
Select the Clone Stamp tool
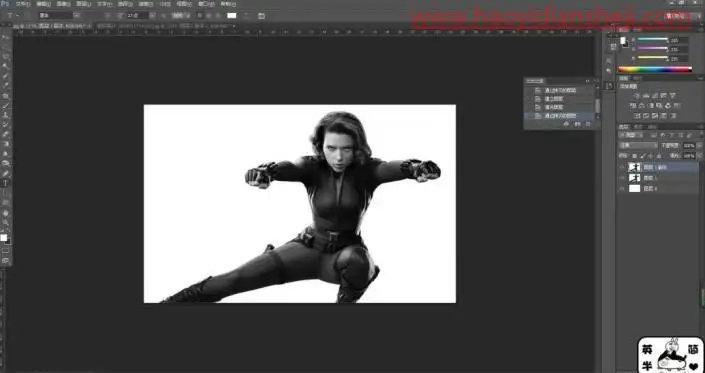point(6,115)
